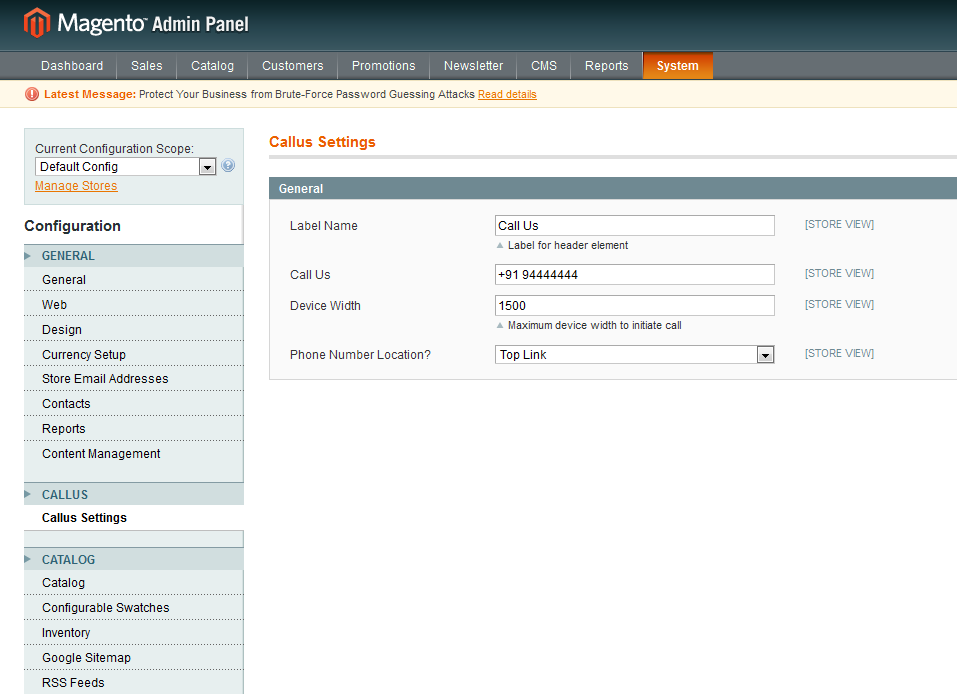The height and width of the screenshot is (694, 957).
Task: Focus the Call Us phone number field
Action: pyautogui.click(x=634, y=275)
